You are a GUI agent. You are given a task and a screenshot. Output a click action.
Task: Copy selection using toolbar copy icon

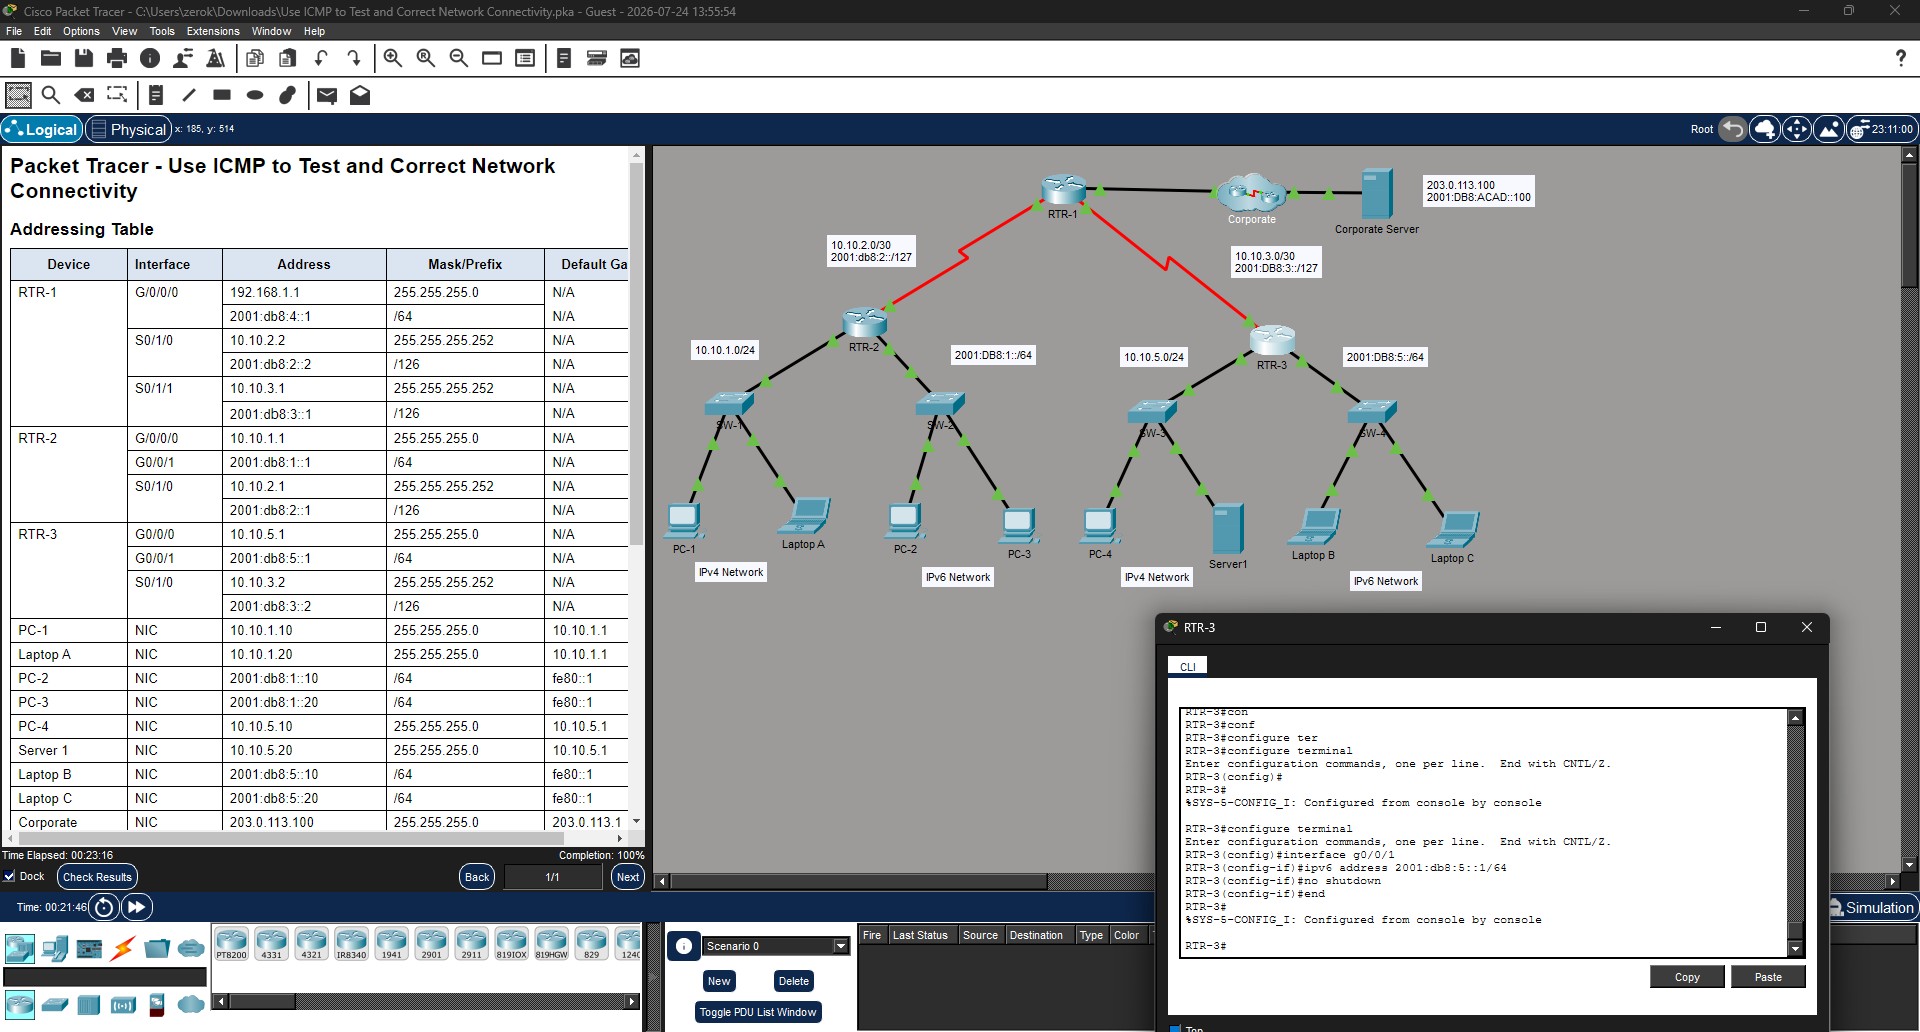(x=255, y=58)
